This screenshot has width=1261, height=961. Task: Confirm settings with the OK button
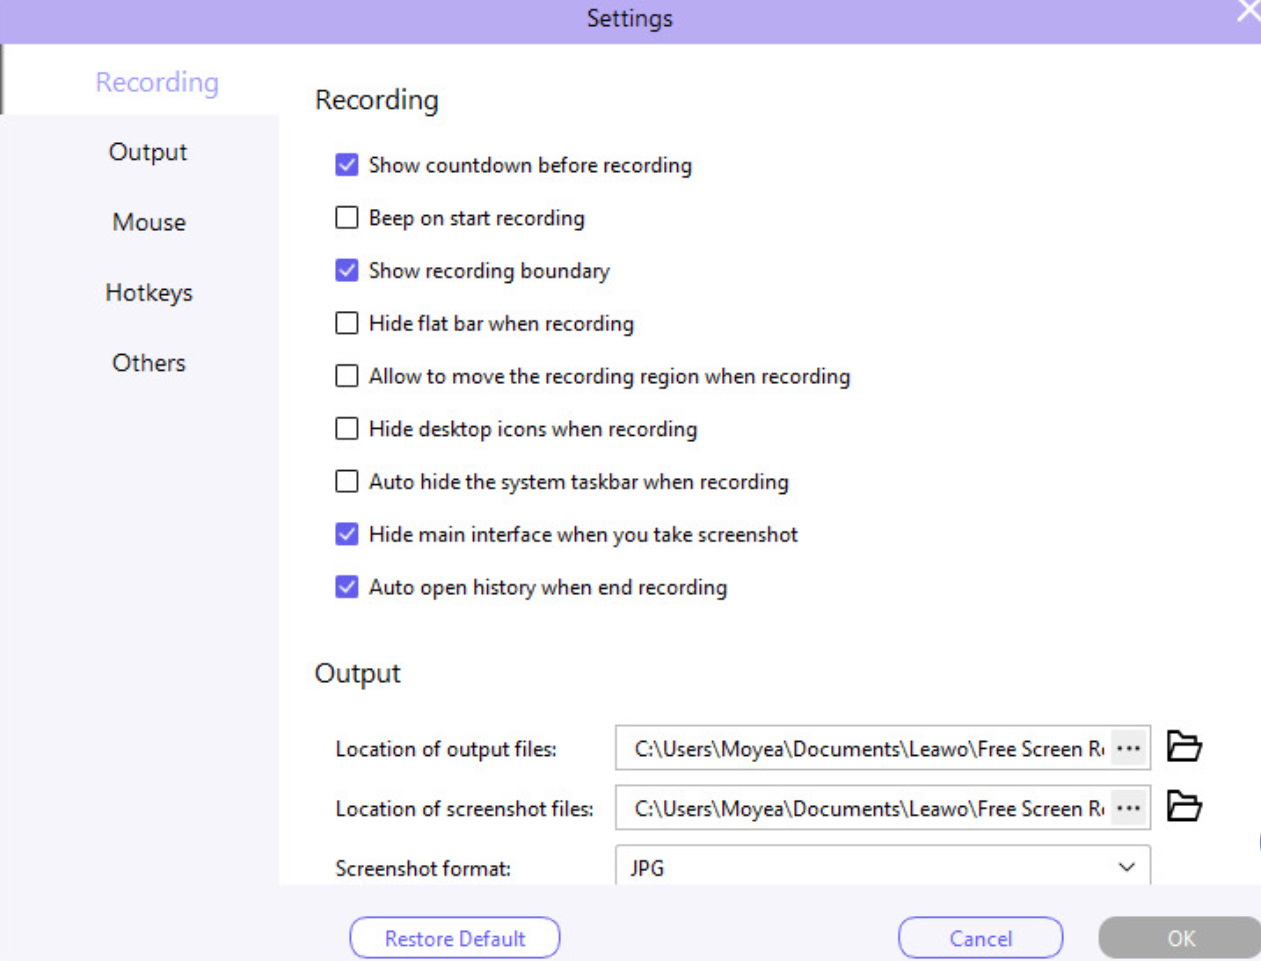(1180, 938)
